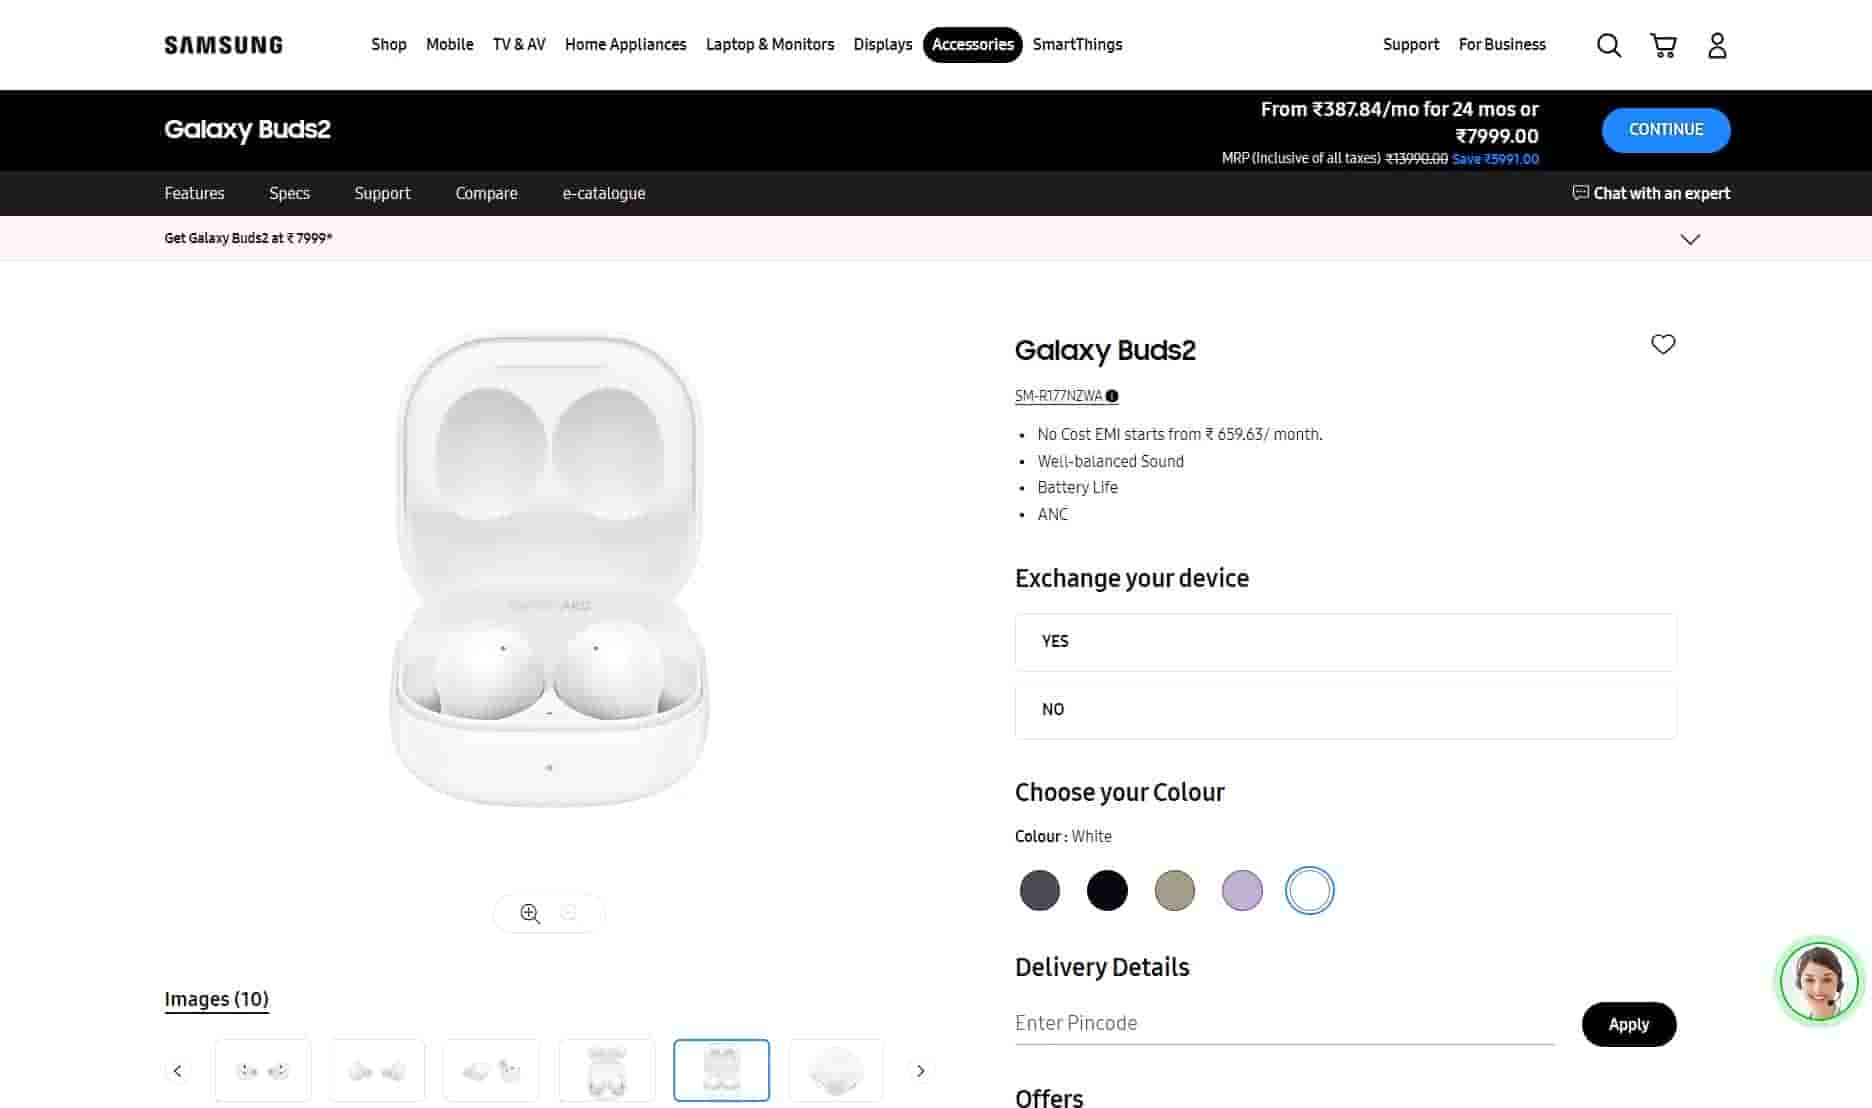Image resolution: width=1872 pixels, height=1108 pixels.
Task: Click the Enter Pincode field
Action: tap(1284, 1023)
